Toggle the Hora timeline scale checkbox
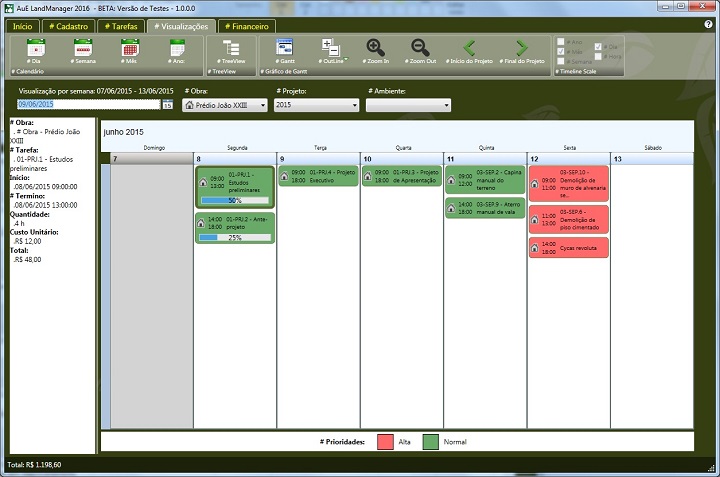The image size is (720, 477). click(x=600, y=54)
